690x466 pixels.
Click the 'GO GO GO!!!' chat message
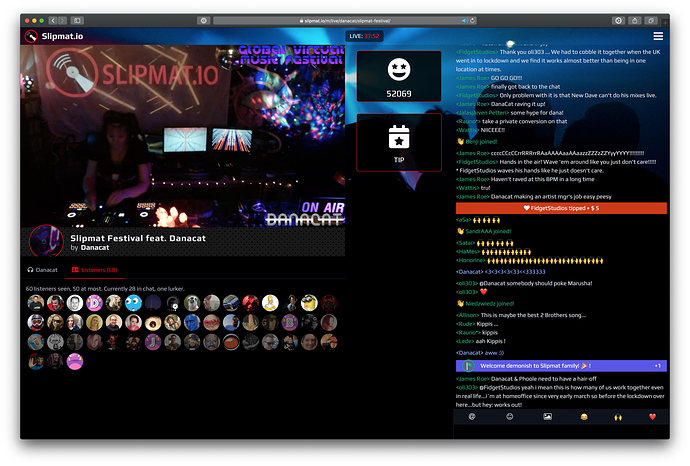point(506,78)
